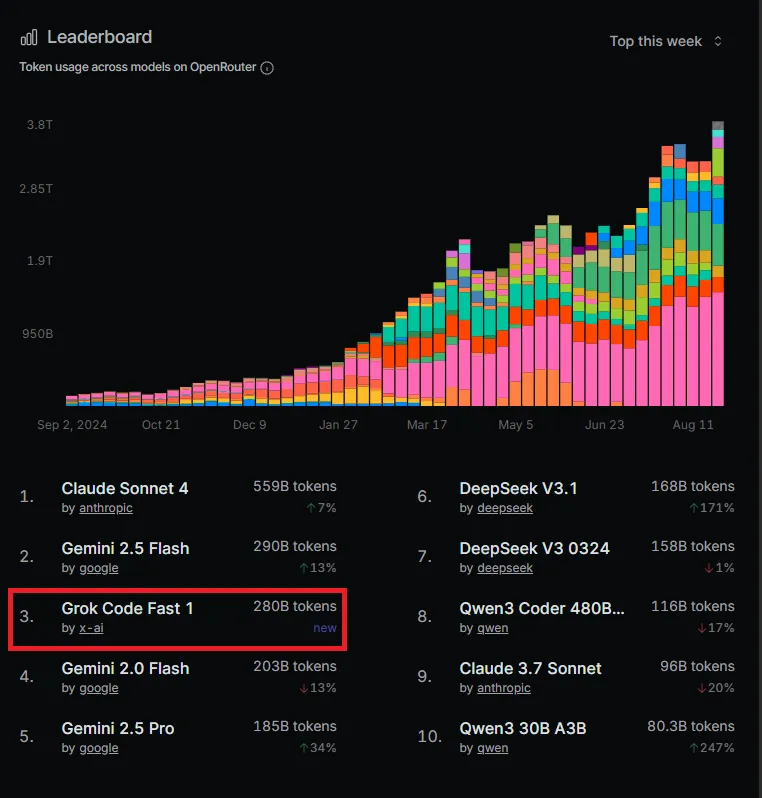Click the info icon beside OpenRouter
Image resolution: width=762 pixels, height=798 pixels.
coord(267,68)
